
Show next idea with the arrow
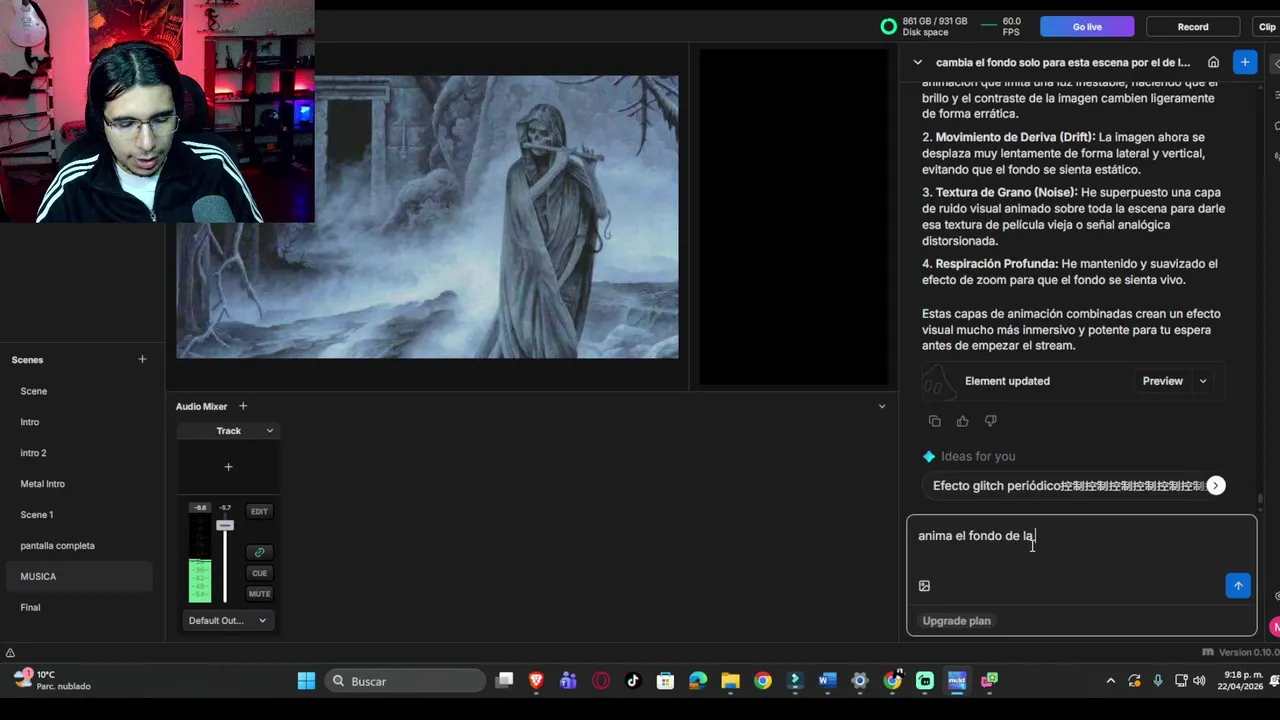1216,485
